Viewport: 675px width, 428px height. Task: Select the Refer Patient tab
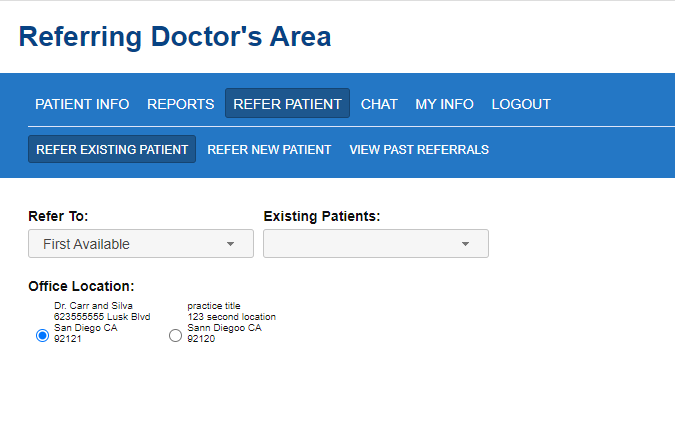coord(287,104)
